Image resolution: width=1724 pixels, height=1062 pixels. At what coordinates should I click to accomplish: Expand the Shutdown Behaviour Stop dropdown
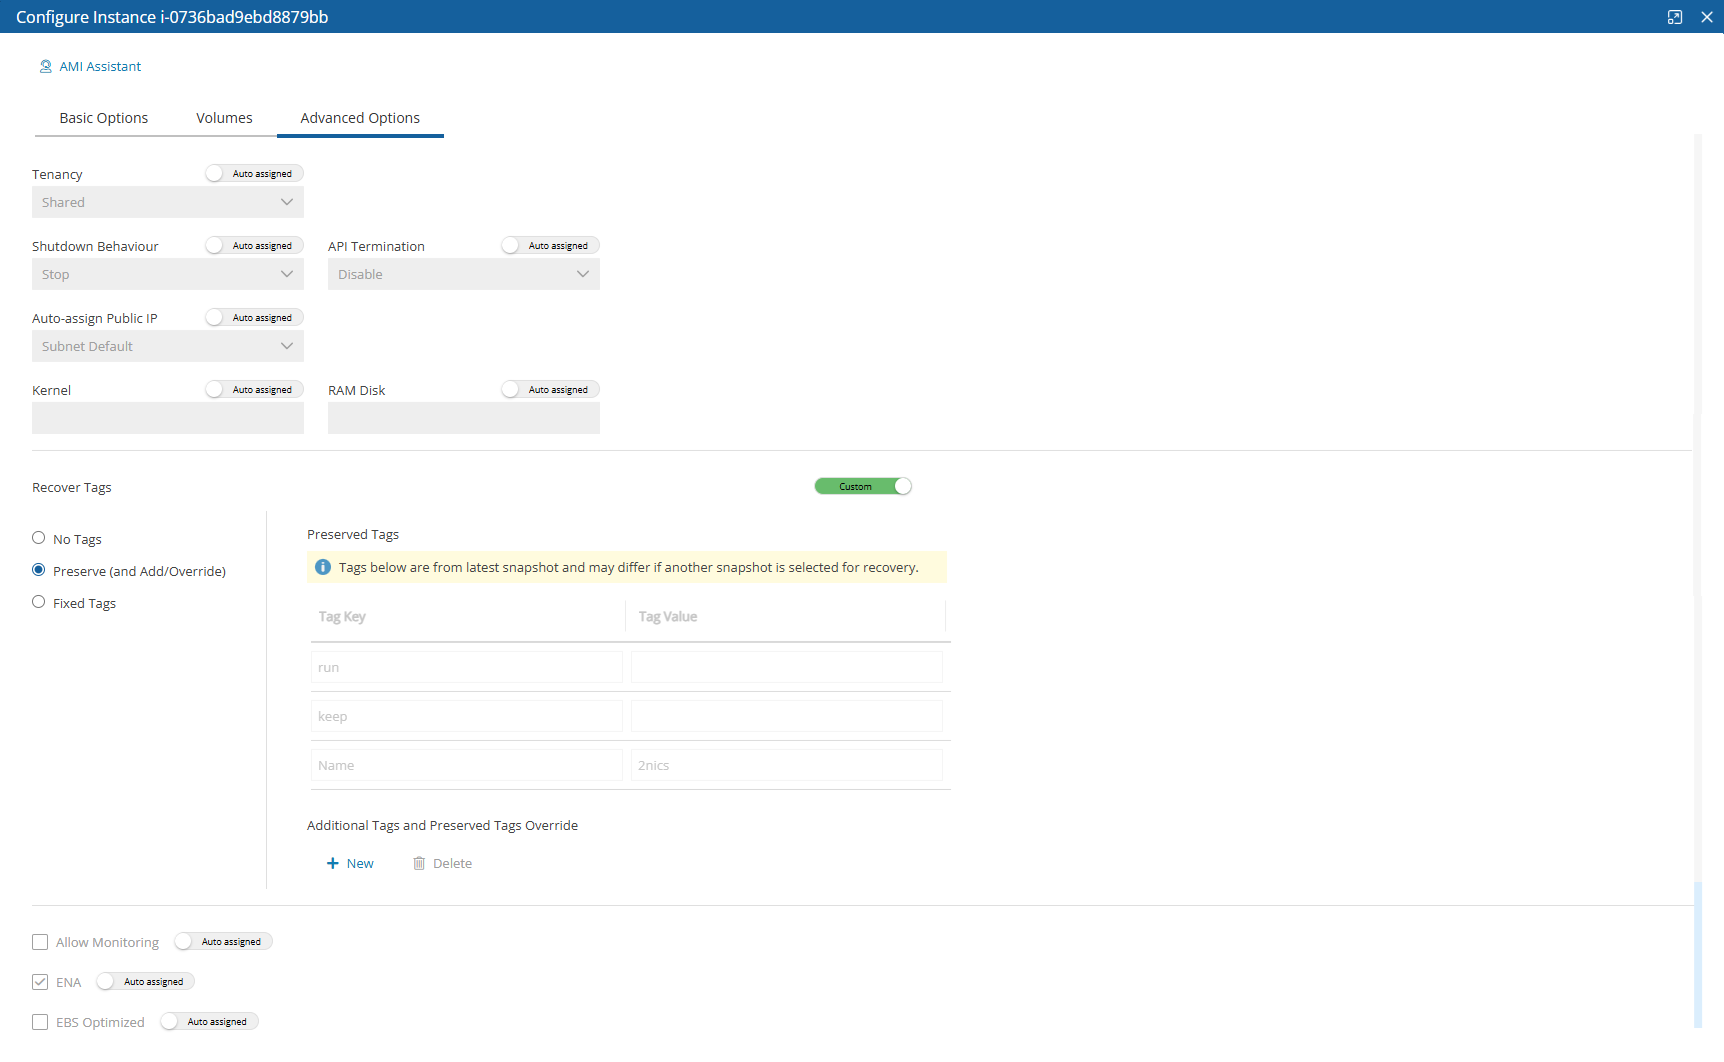coord(168,275)
